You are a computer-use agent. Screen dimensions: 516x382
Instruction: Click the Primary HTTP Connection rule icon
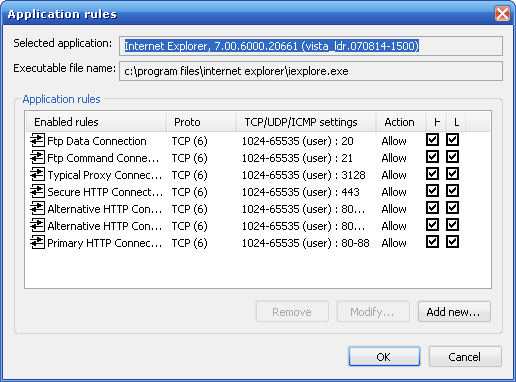pyautogui.click(x=37, y=242)
